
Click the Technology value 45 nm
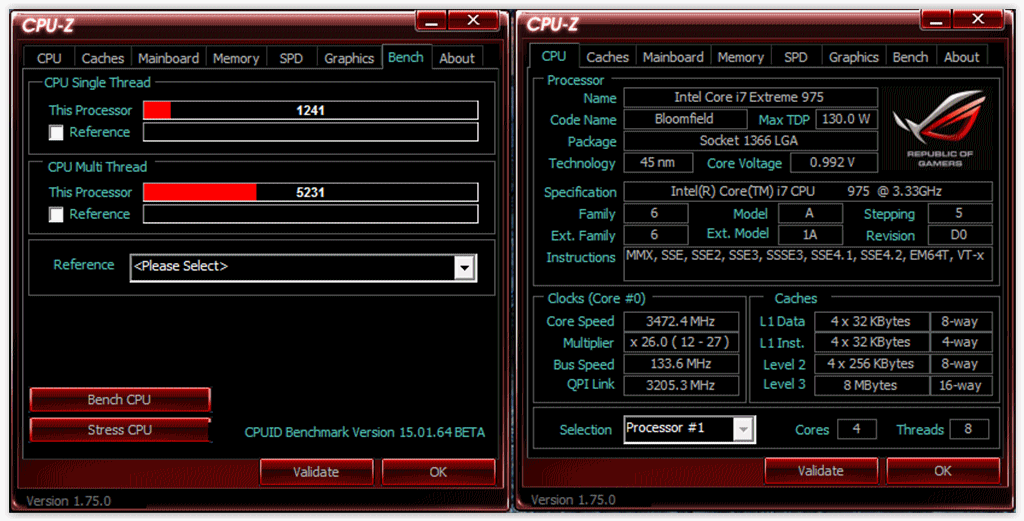[658, 162]
